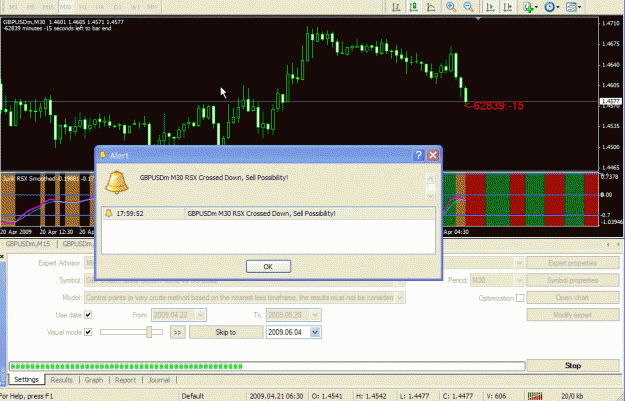The image size is (625, 401).
Task: Open the Periods clock icon
Action: tap(550, 7)
